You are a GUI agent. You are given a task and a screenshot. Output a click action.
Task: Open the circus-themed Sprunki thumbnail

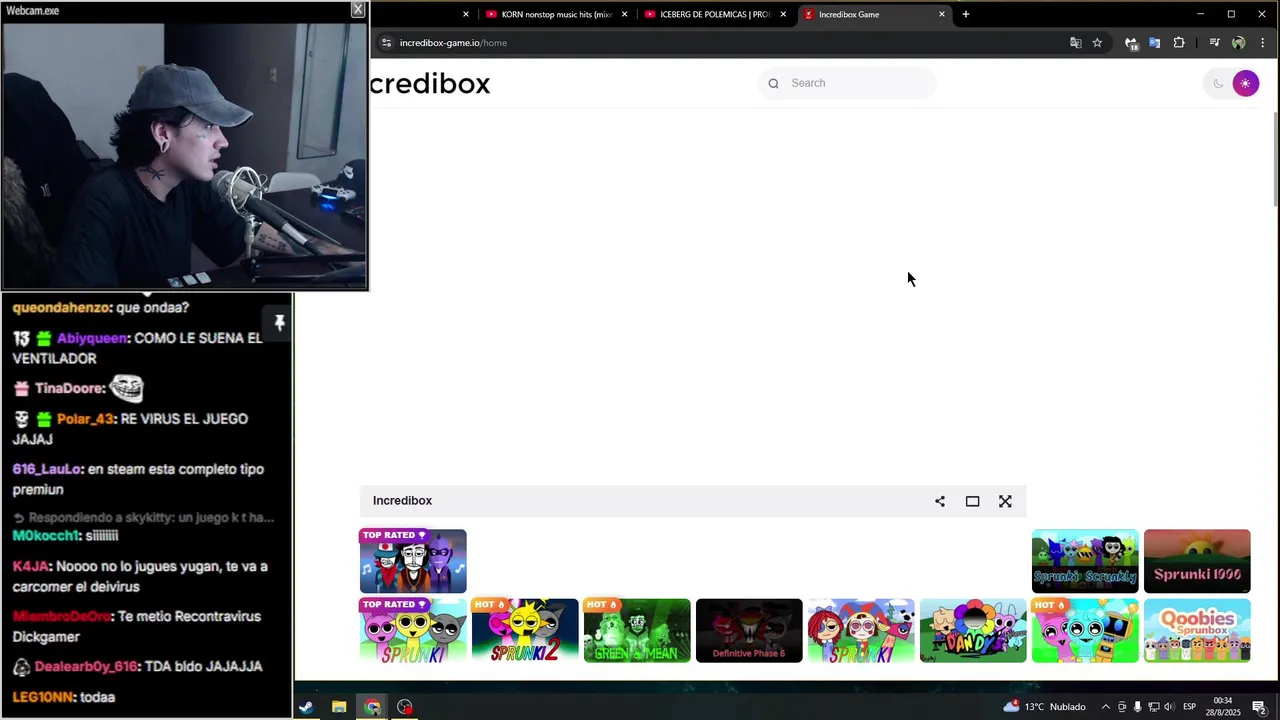861,630
